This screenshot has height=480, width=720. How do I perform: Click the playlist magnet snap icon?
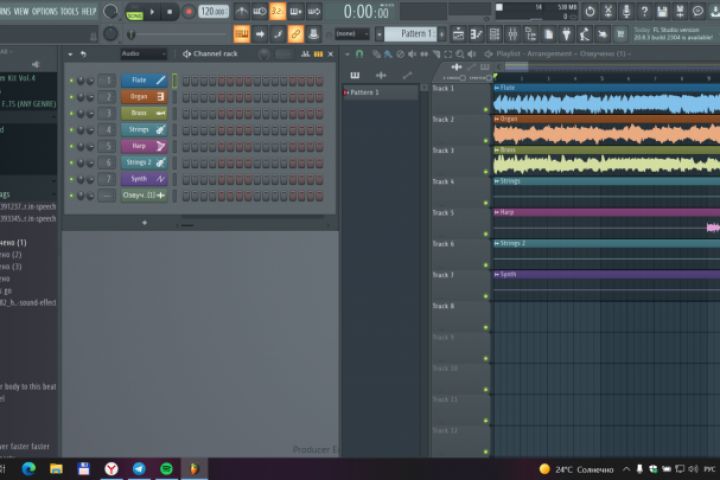coord(359,54)
